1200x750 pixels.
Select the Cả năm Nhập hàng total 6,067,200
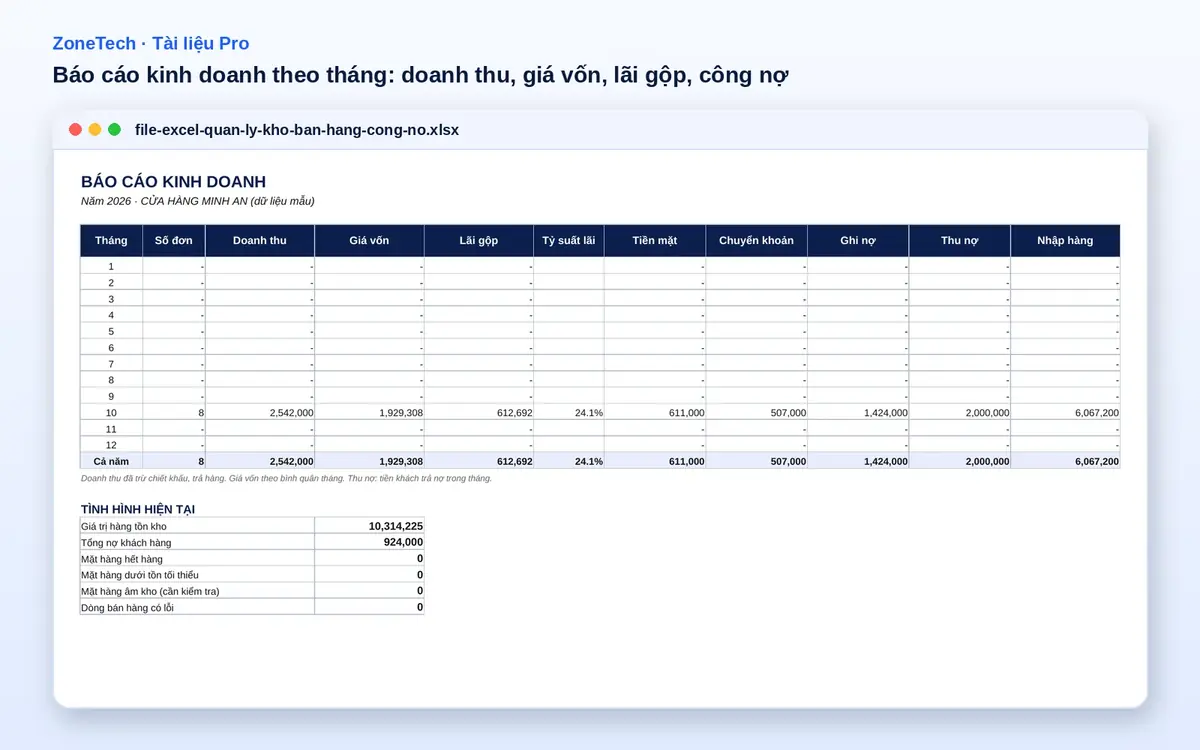click(x=1065, y=461)
